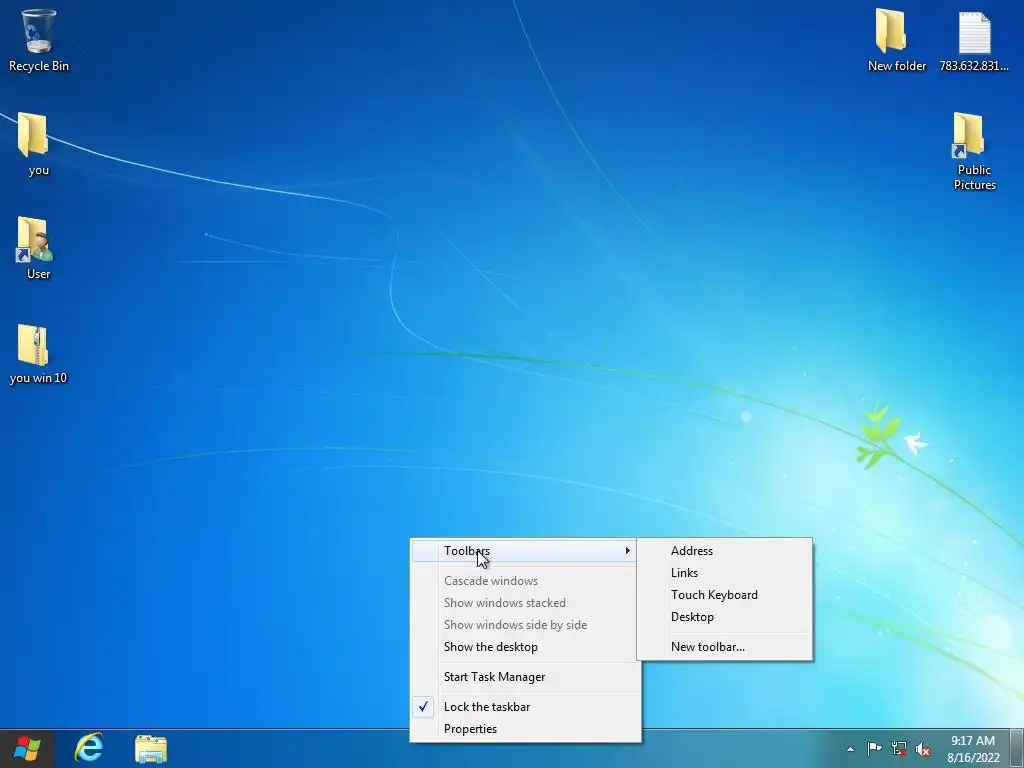Open the Windows Start button
The height and width of the screenshot is (768, 1024).
pyautogui.click(x=27, y=748)
